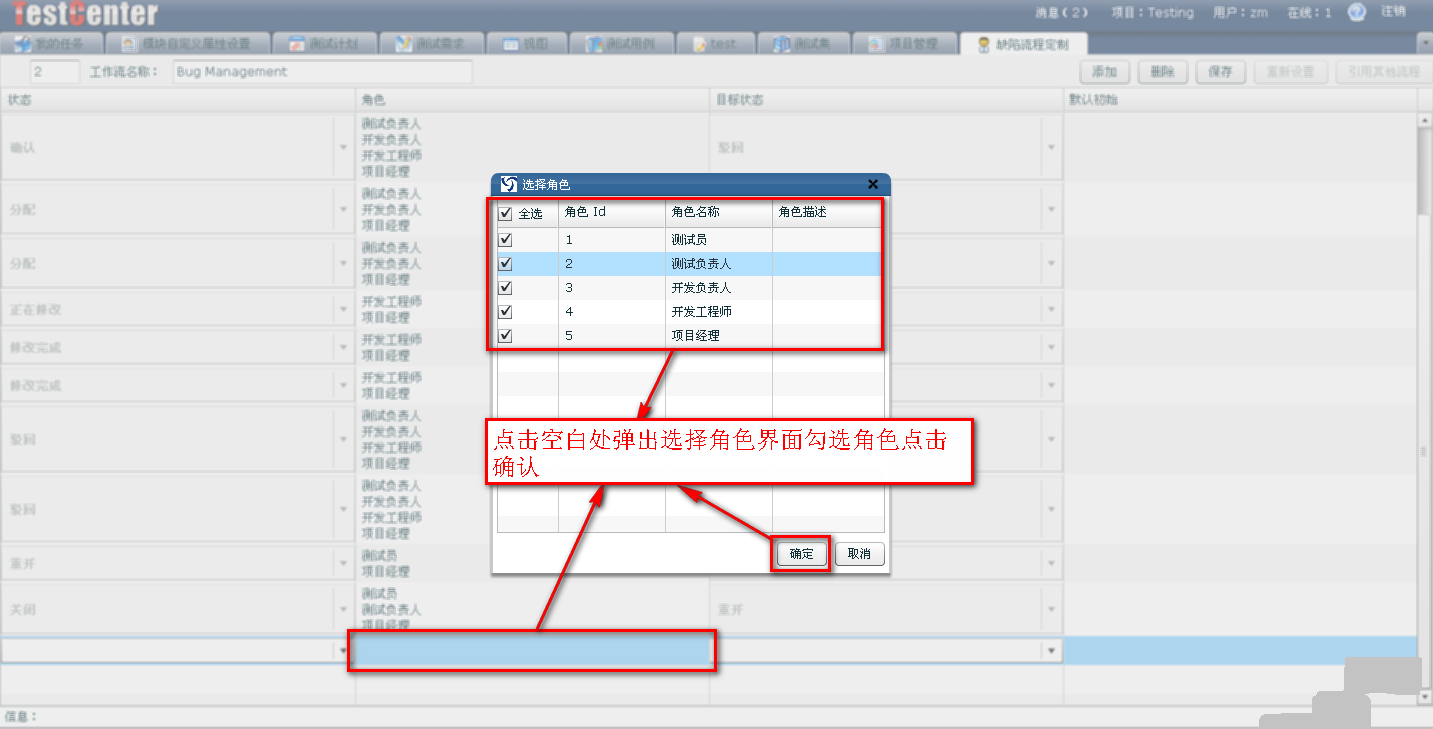Uncheck the 开发工程师 role checkbox
1433x729 pixels.
click(505, 312)
